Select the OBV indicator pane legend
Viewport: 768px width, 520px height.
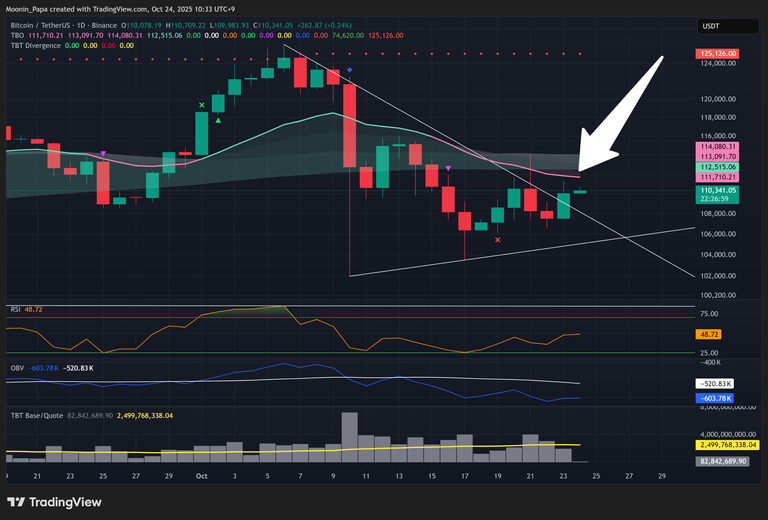tap(16, 368)
